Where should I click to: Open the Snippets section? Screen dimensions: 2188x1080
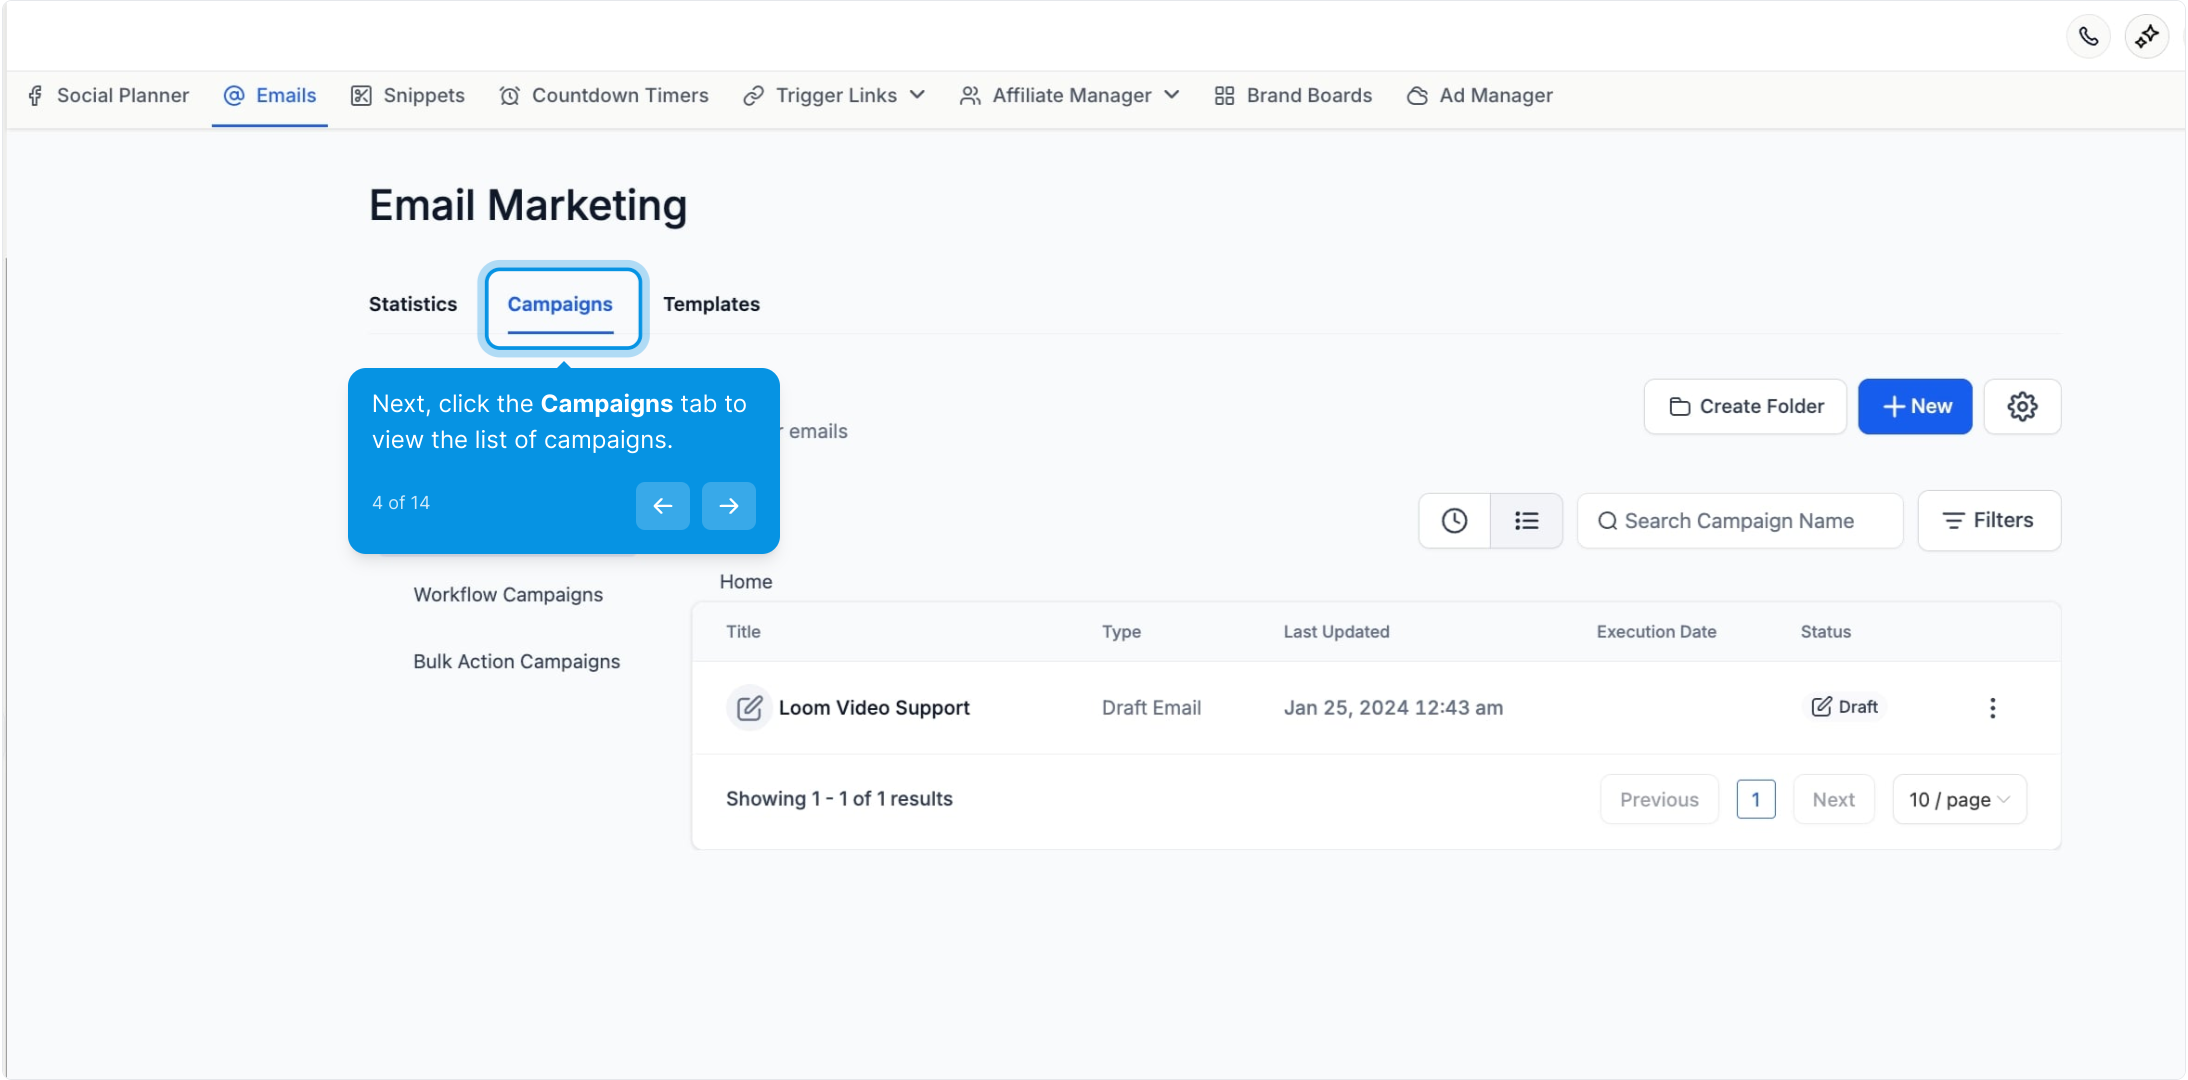click(407, 95)
